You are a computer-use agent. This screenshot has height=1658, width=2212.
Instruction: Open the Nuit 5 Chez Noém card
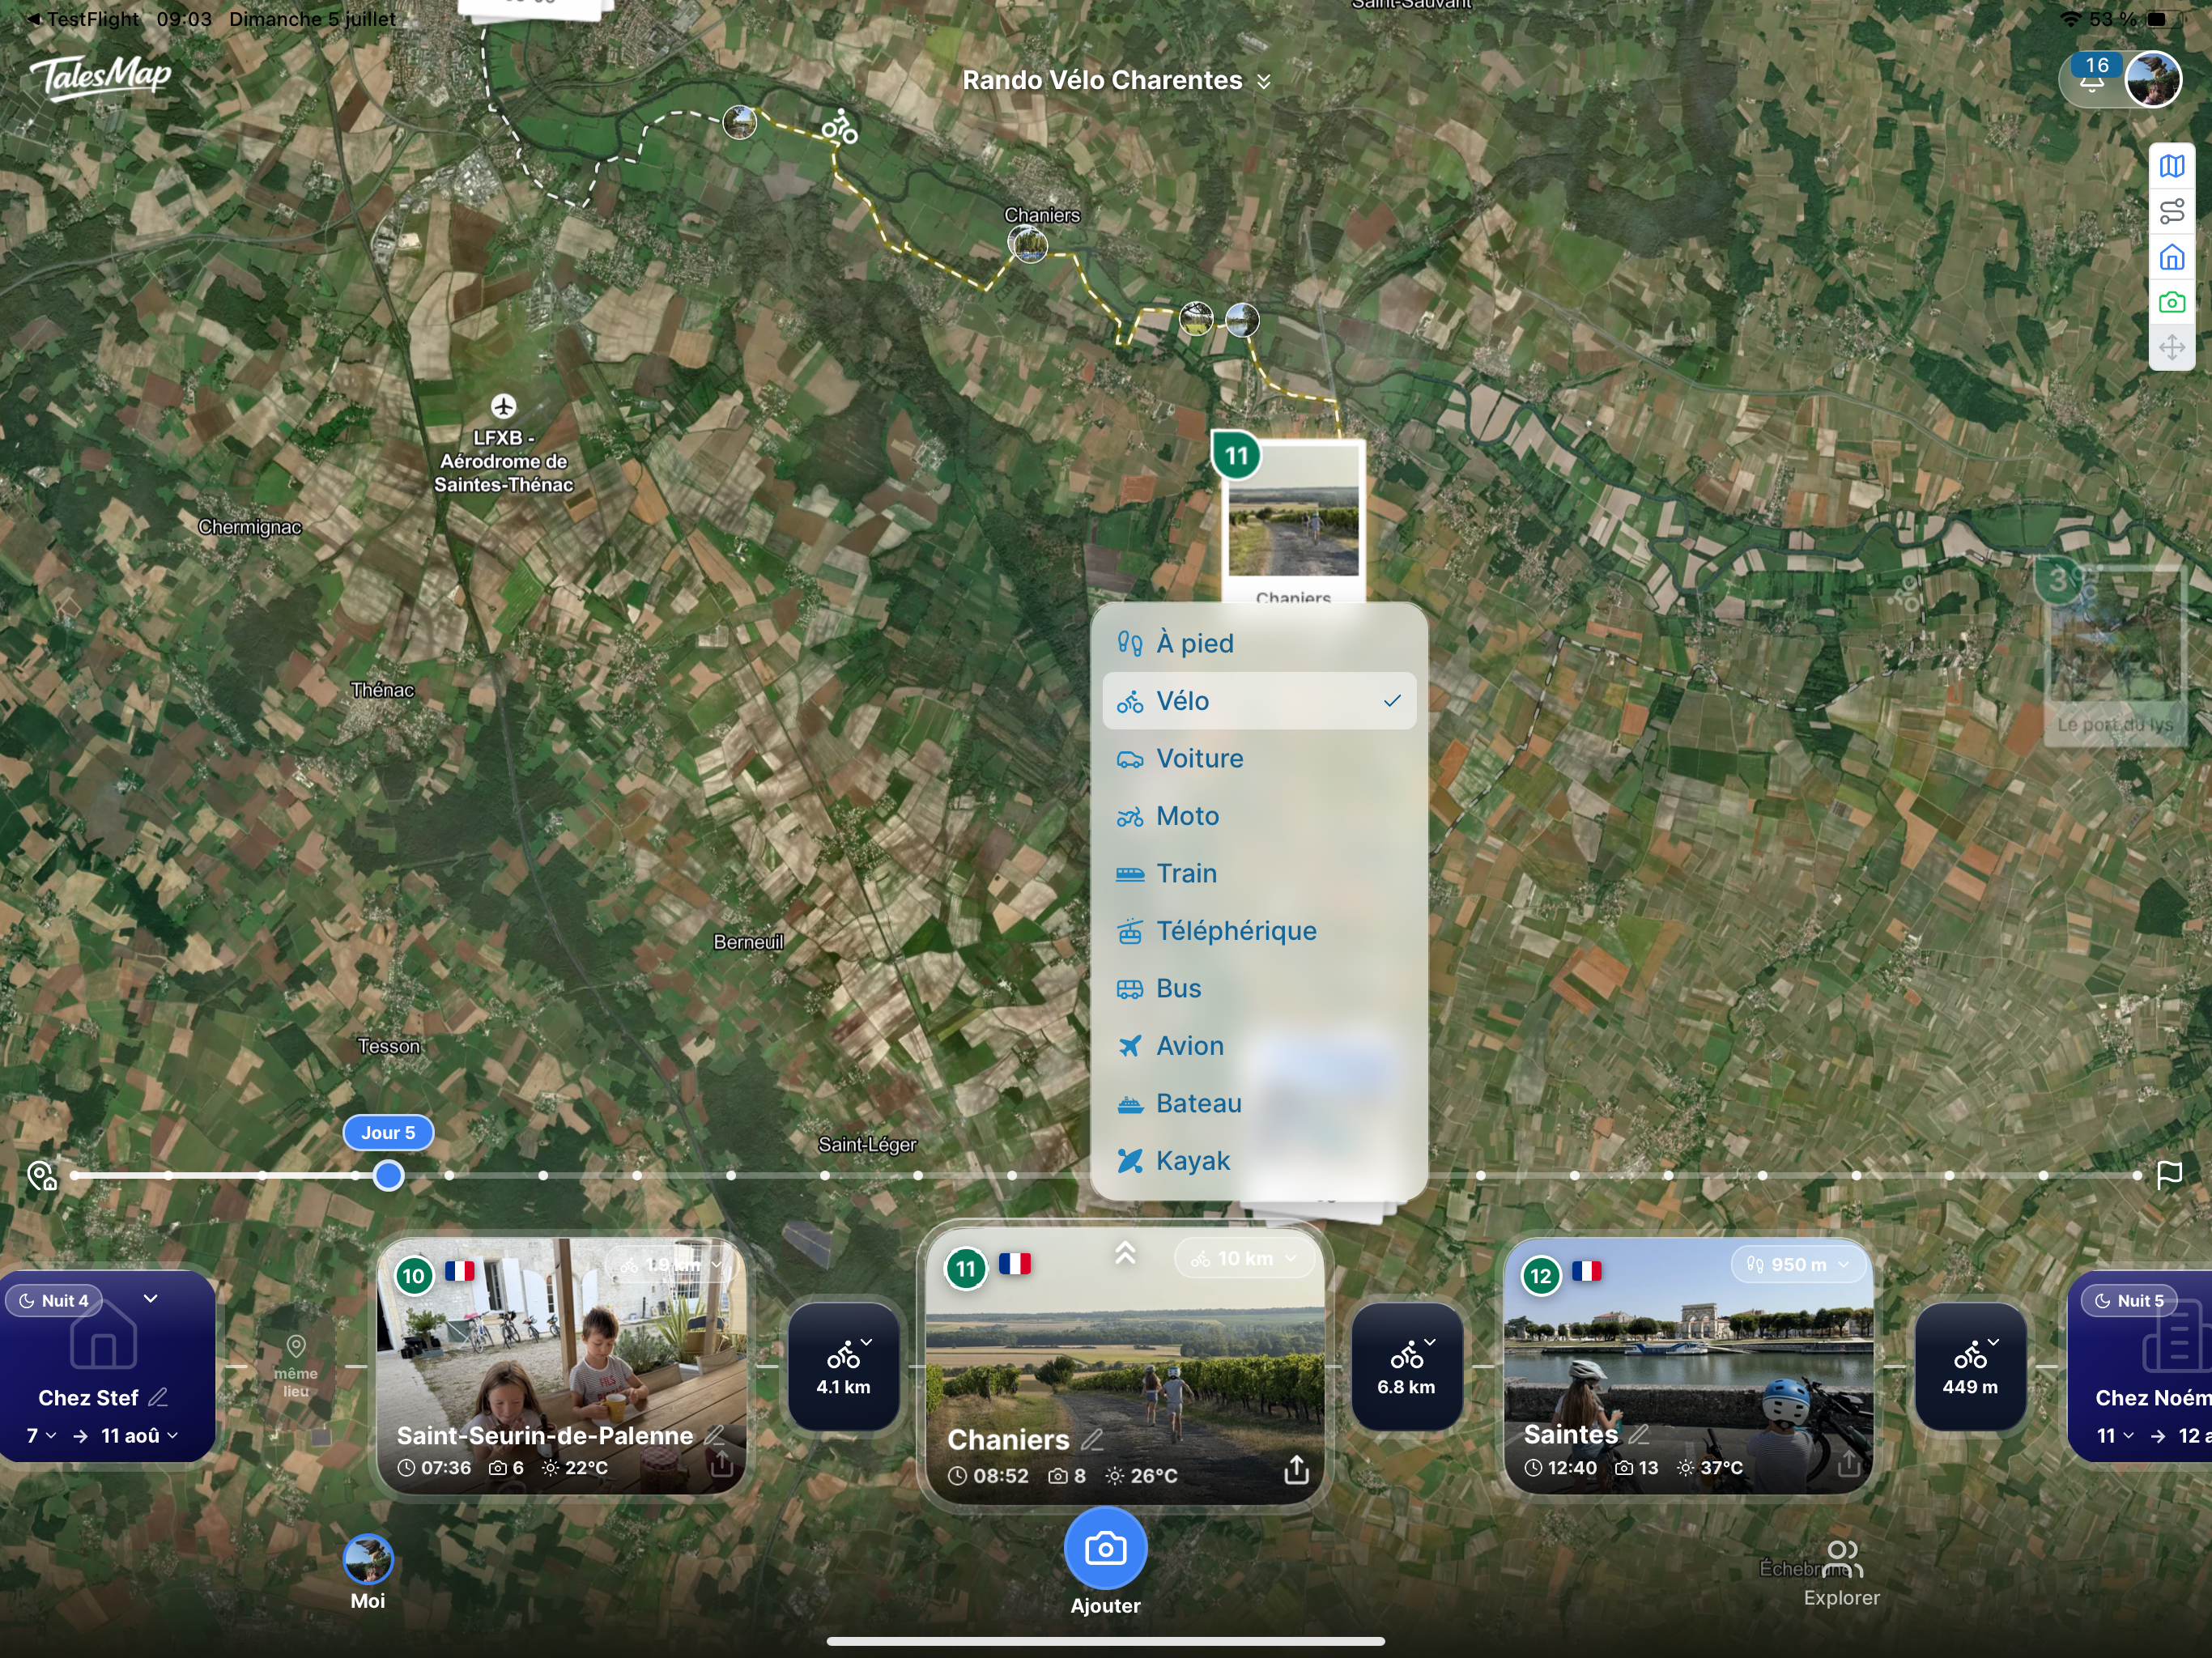point(2140,1366)
